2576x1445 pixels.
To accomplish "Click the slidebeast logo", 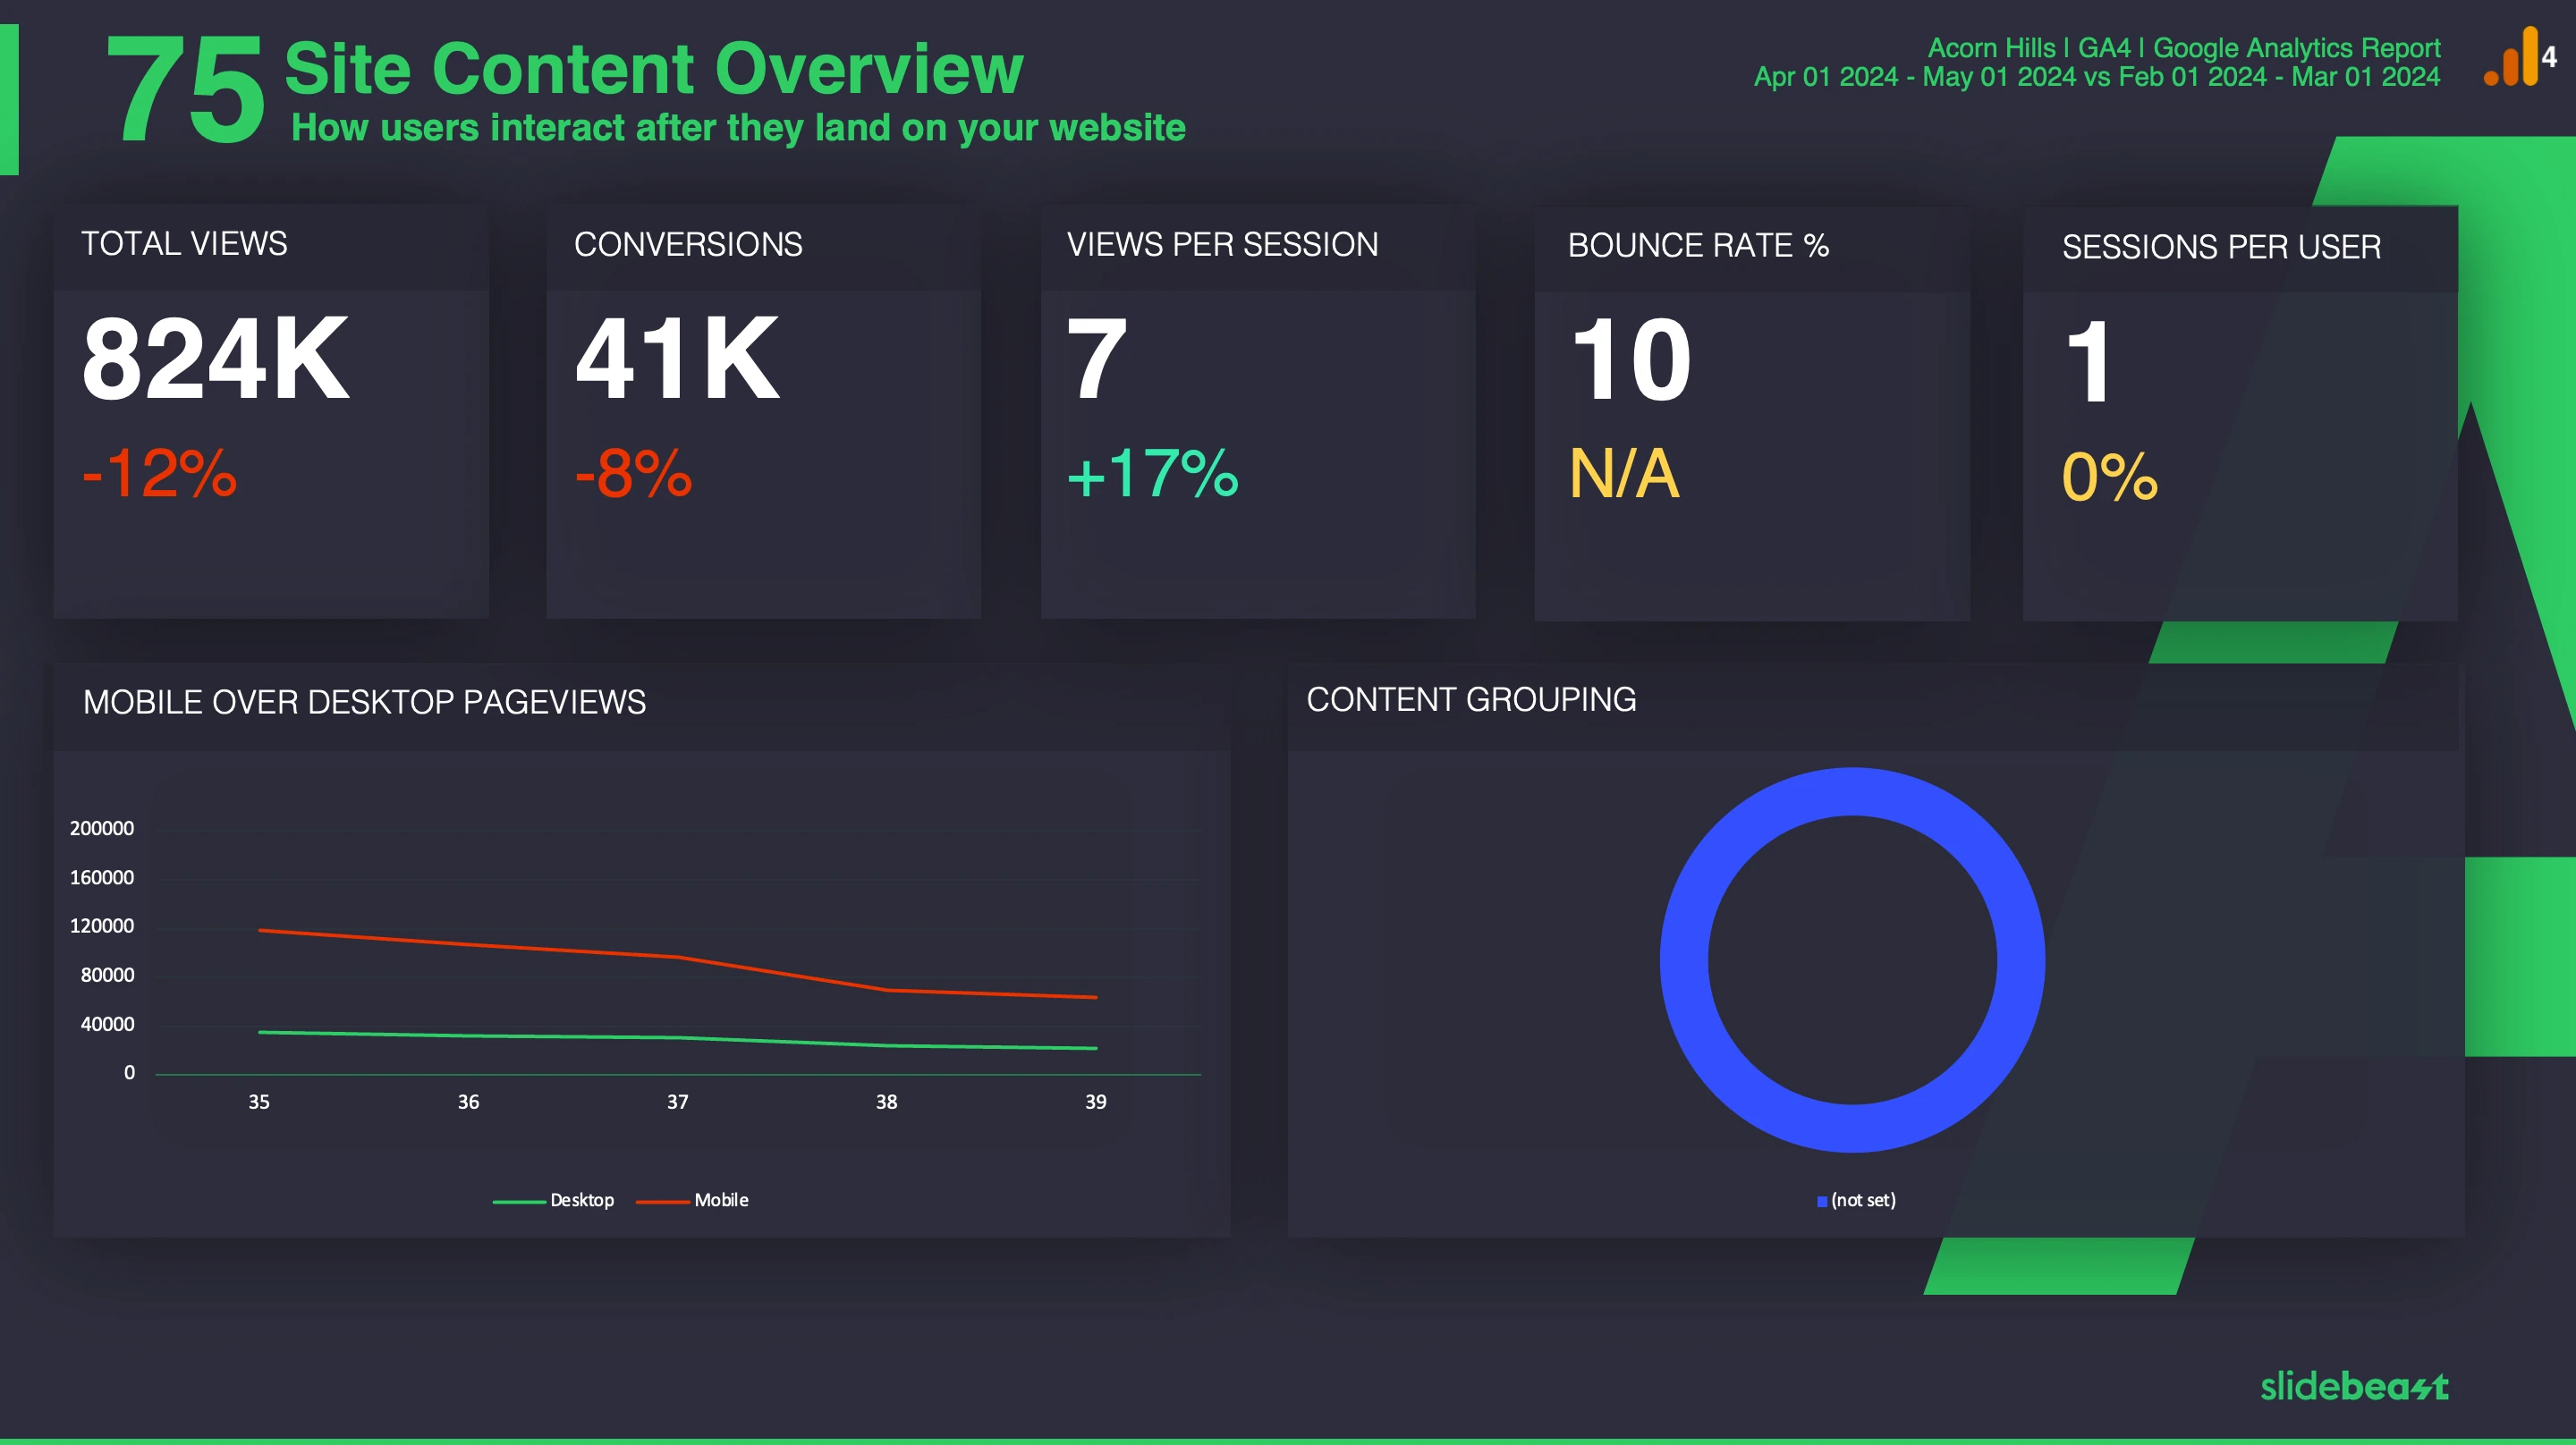I will [2354, 1386].
